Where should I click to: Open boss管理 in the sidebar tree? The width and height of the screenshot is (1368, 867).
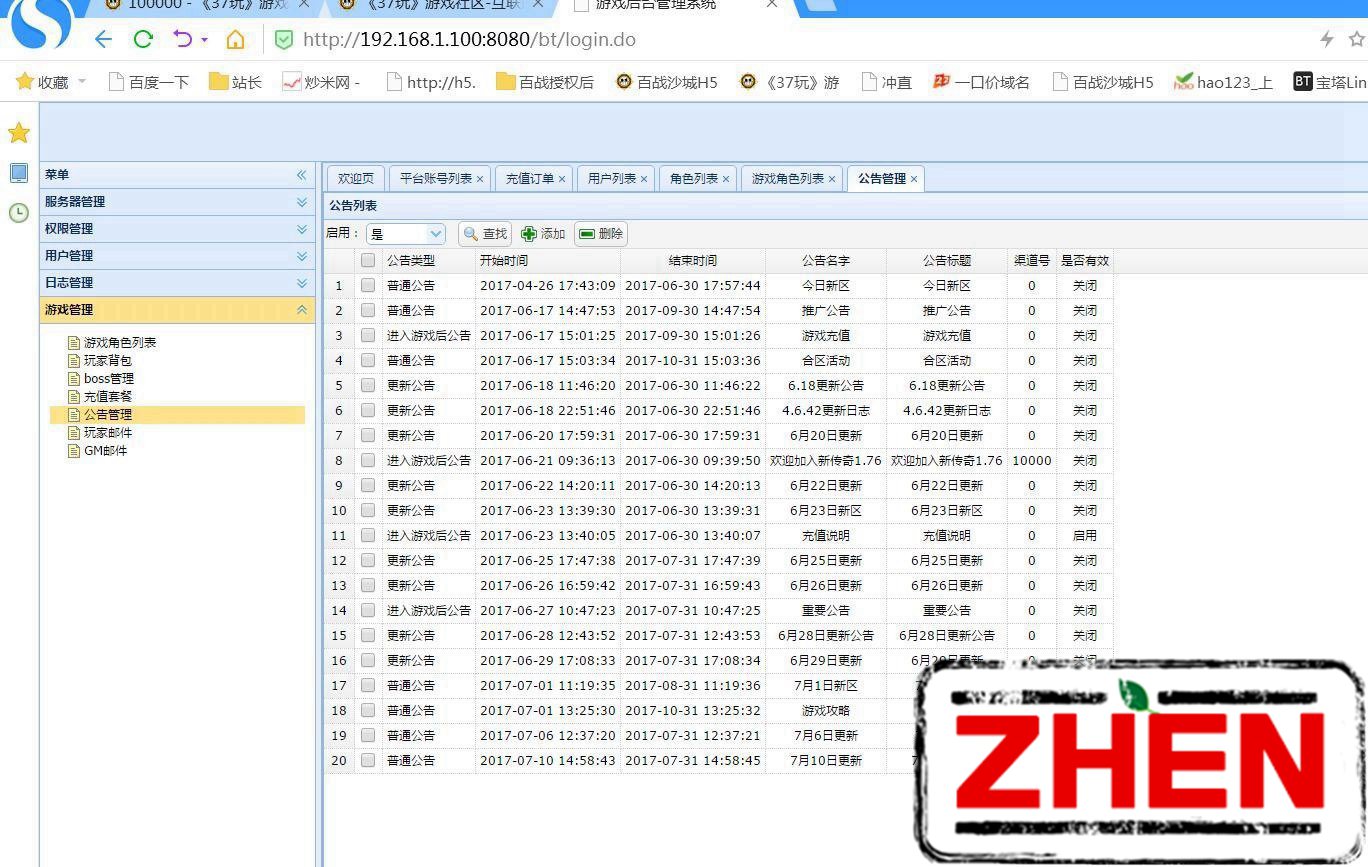(x=108, y=379)
